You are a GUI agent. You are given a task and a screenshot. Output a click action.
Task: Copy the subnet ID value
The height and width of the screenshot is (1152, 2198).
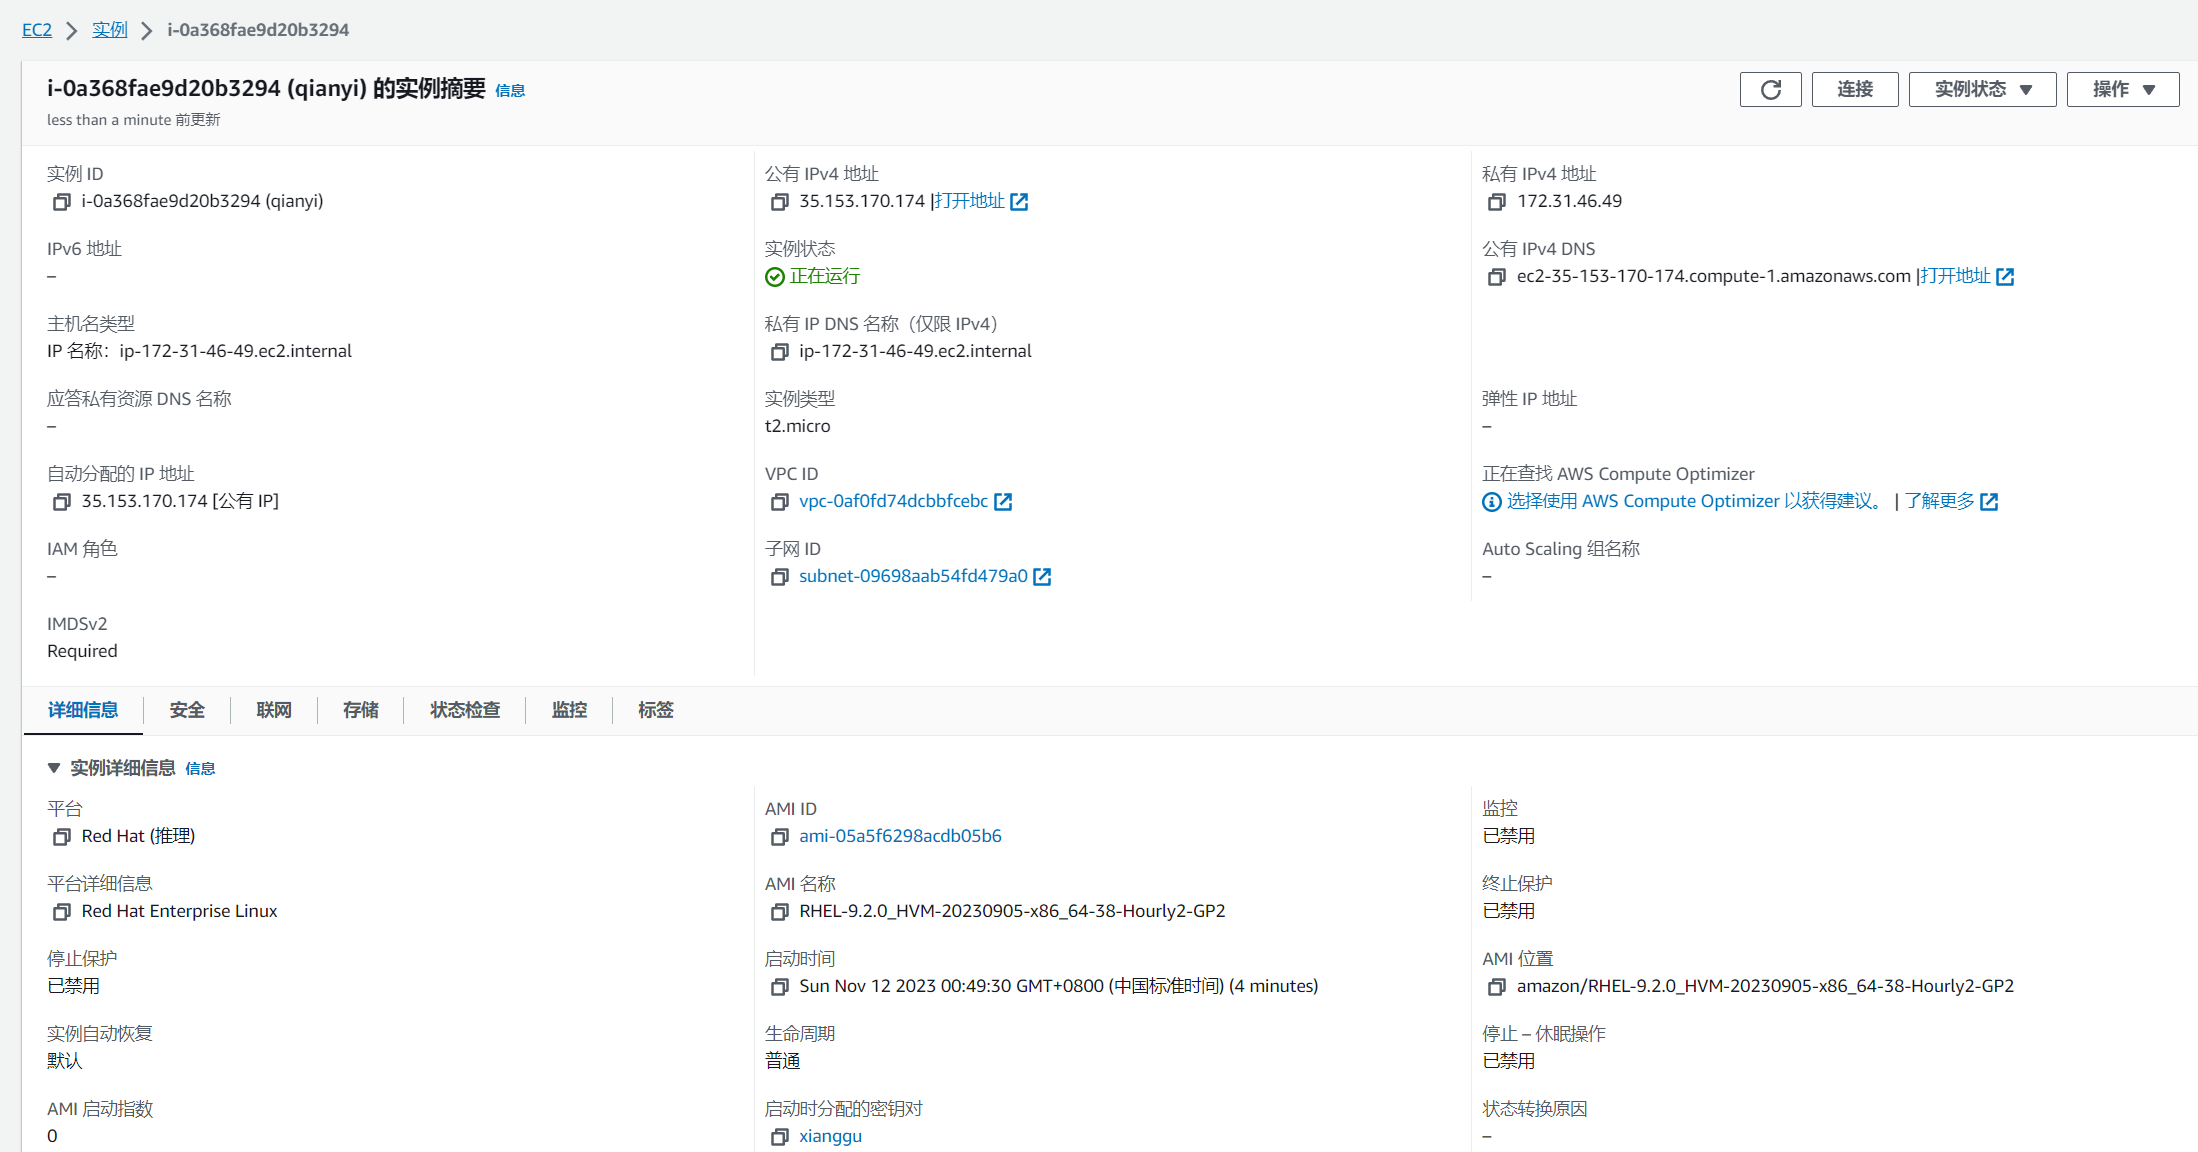[x=780, y=577]
